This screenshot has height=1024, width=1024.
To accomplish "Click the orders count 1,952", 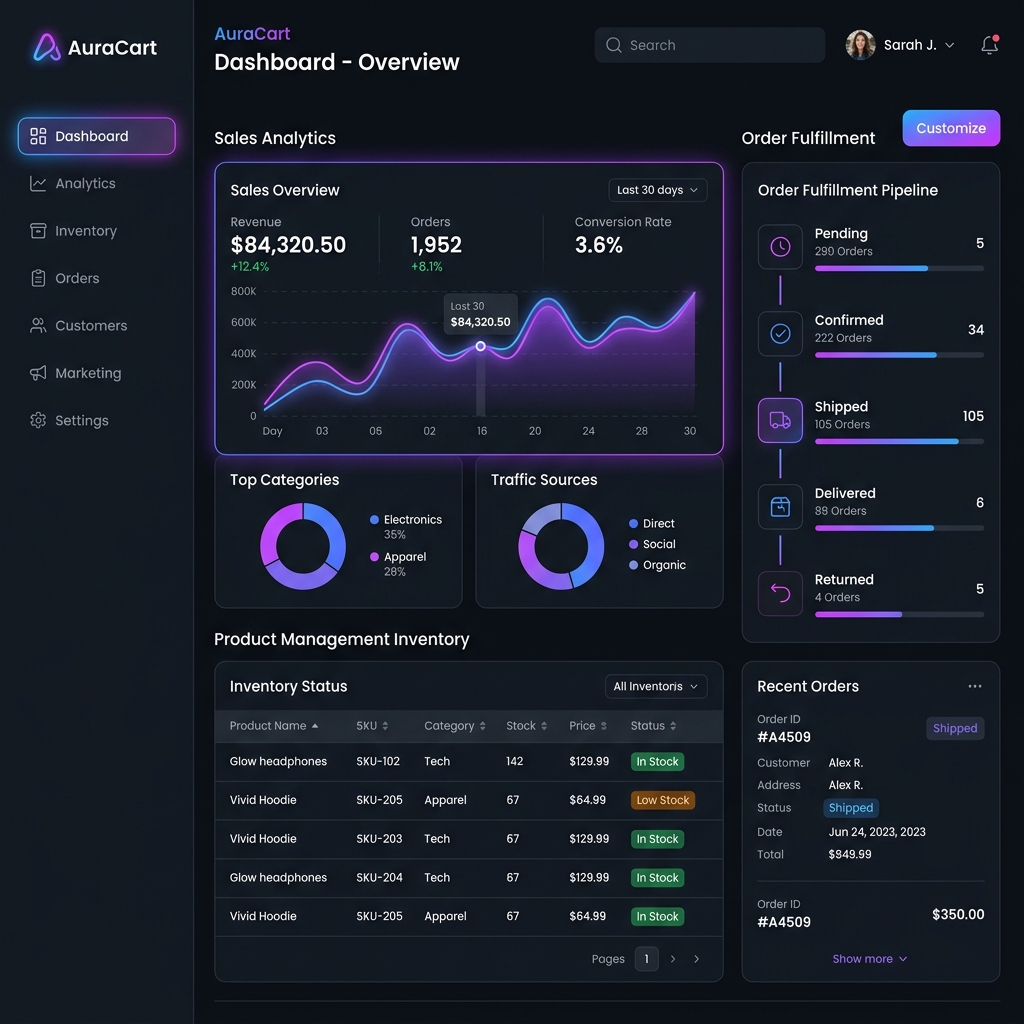I will coord(436,245).
